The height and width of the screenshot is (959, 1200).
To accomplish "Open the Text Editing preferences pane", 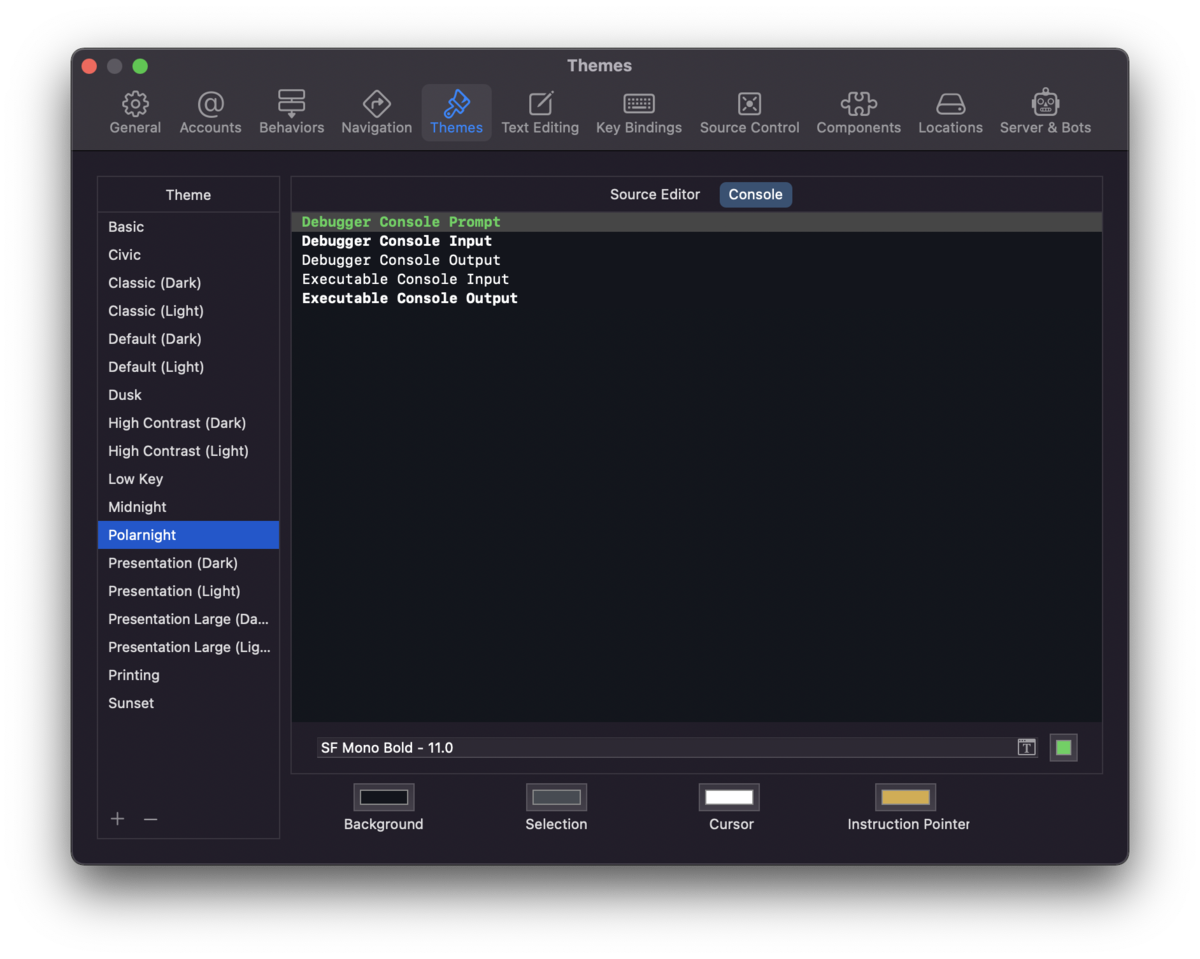I will pos(540,113).
